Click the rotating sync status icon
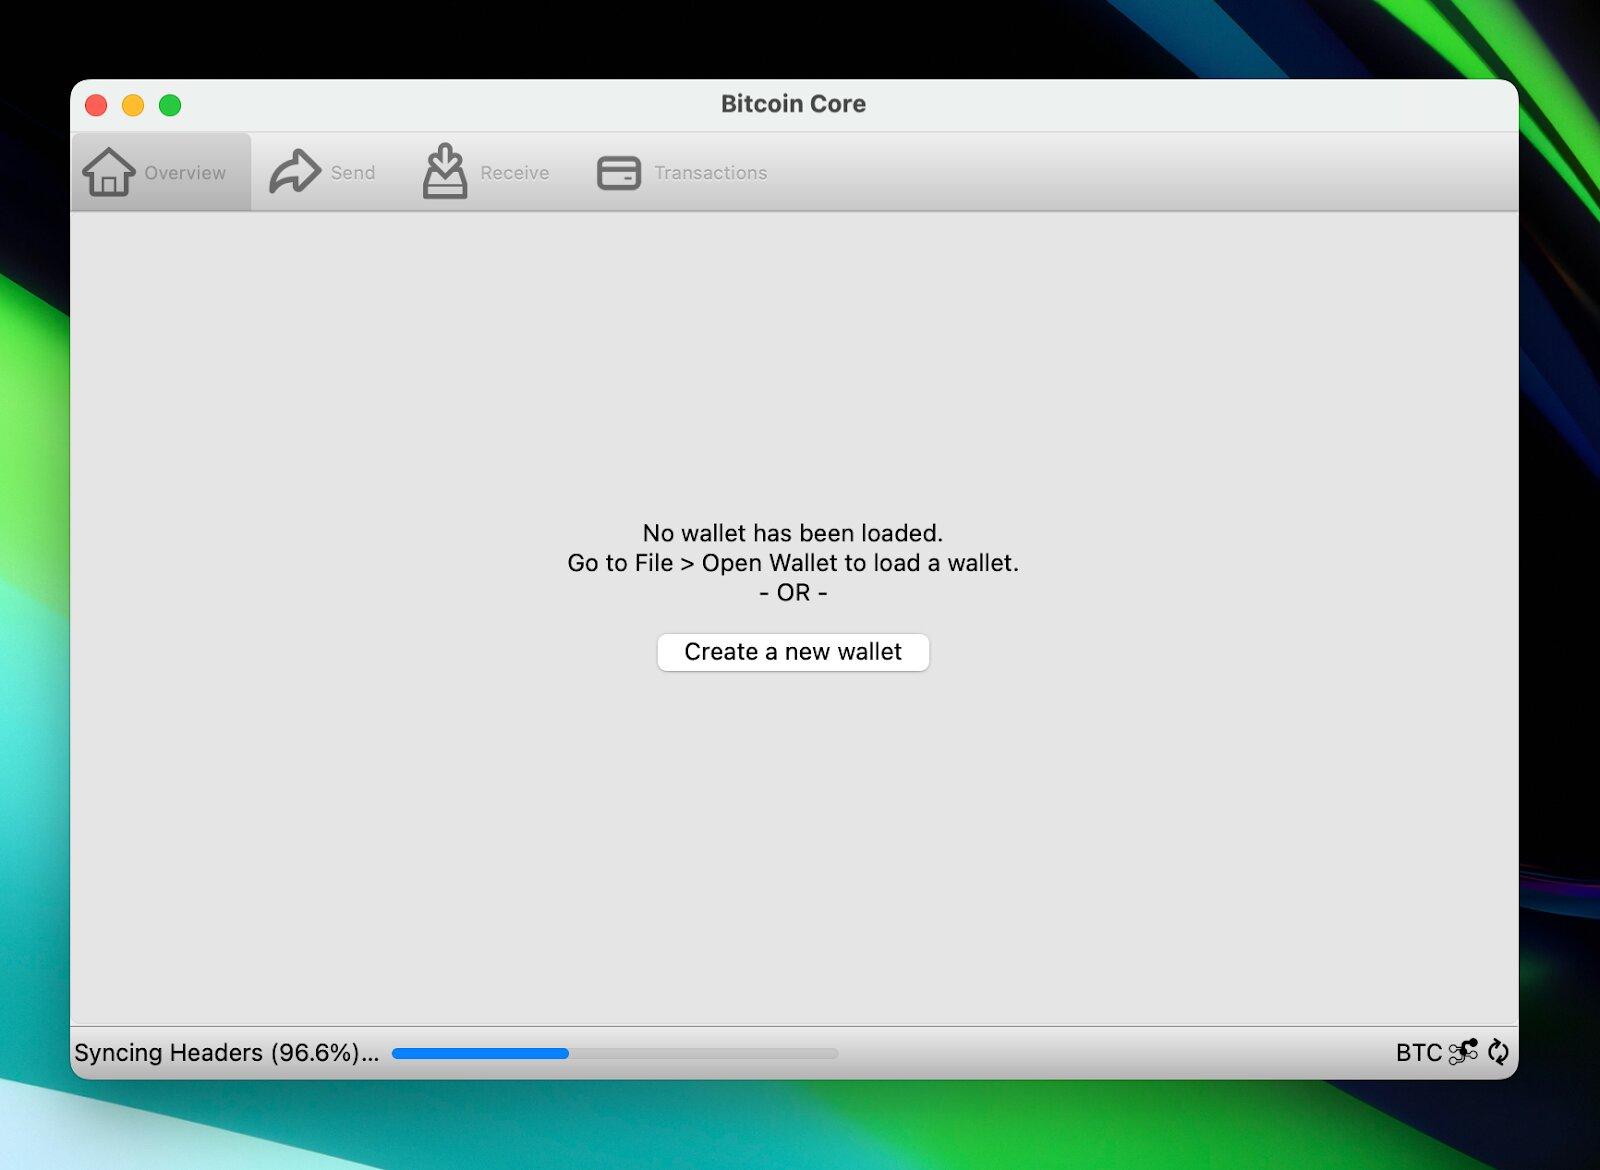Image resolution: width=1600 pixels, height=1170 pixels. pos(1498,1052)
